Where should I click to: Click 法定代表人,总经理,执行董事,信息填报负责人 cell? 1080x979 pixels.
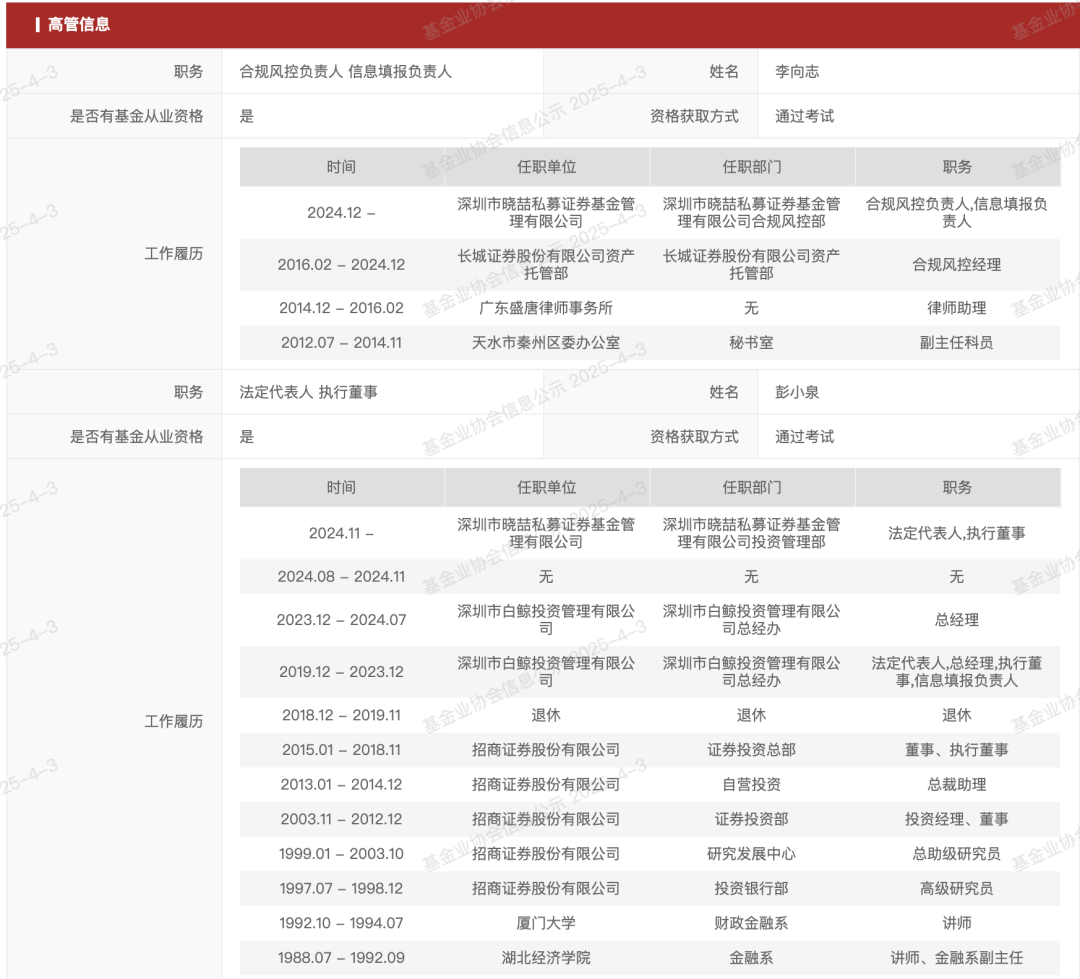[x=957, y=672]
